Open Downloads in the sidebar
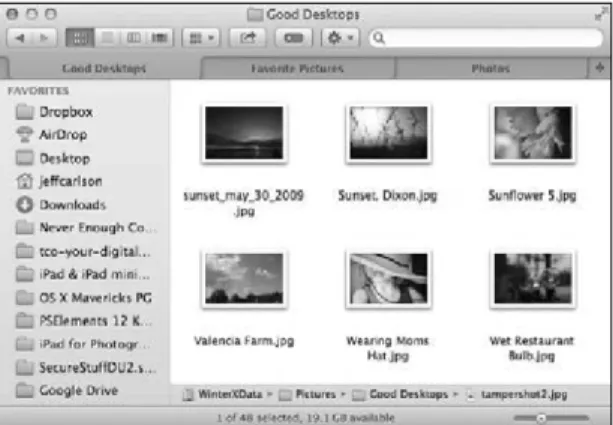 (x=61, y=204)
